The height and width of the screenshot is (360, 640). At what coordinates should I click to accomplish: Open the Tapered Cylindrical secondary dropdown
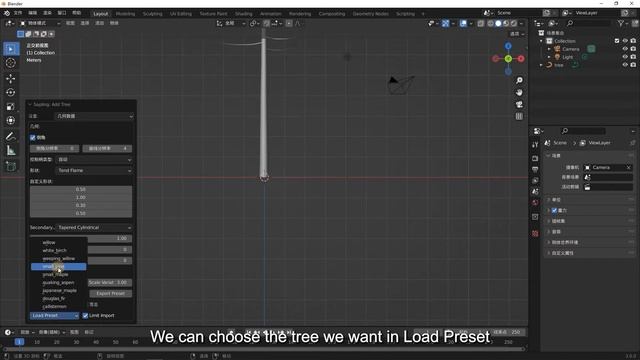(x=94, y=228)
